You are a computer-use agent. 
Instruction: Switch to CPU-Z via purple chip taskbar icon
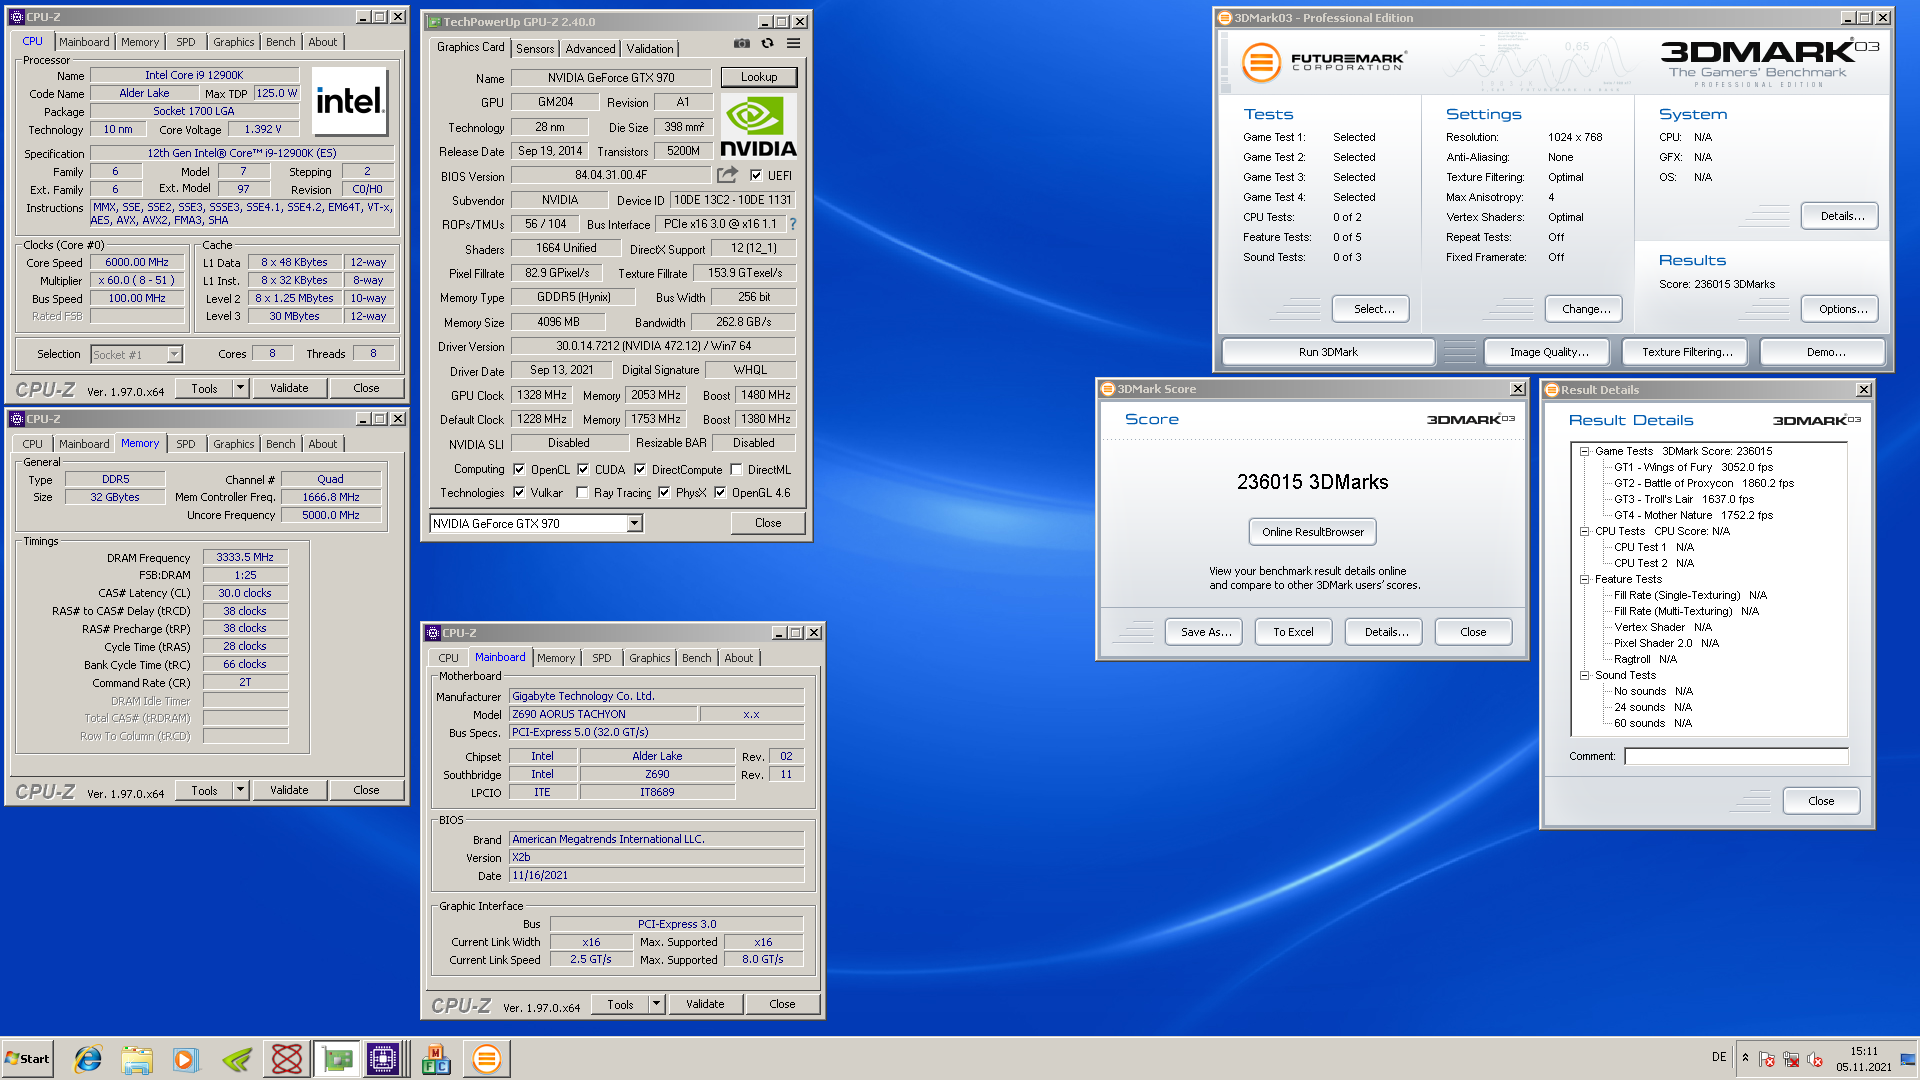[383, 1059]
